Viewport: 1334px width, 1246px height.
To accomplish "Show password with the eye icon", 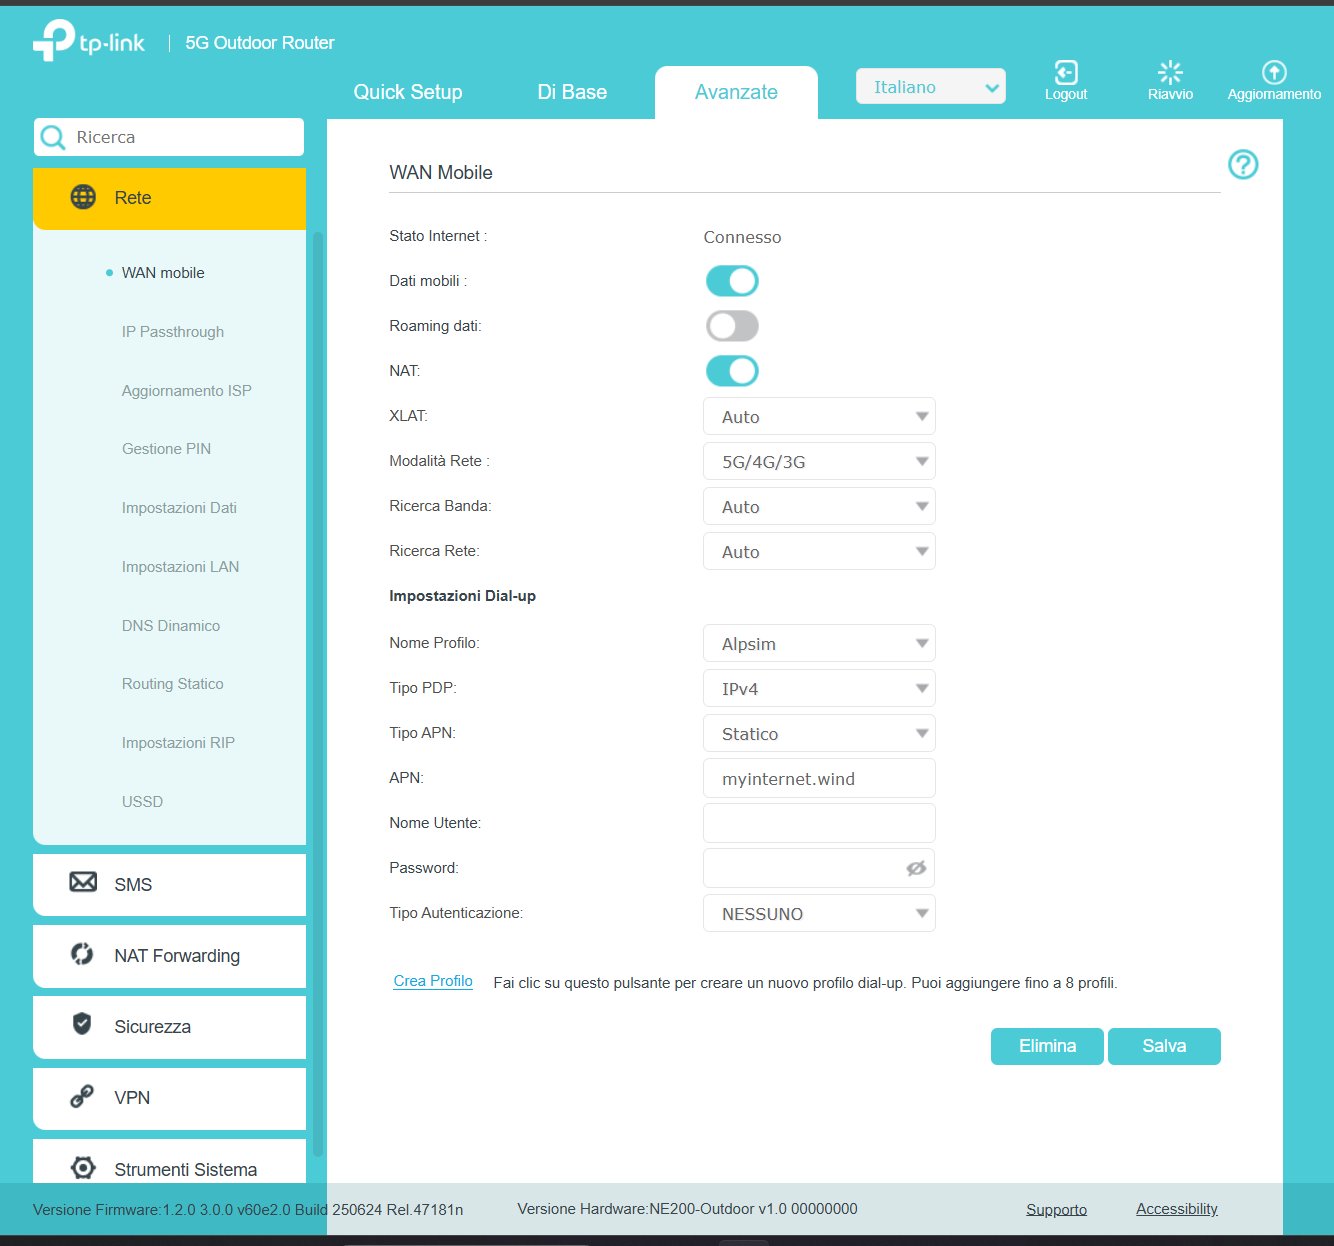I will click(915, 868).
